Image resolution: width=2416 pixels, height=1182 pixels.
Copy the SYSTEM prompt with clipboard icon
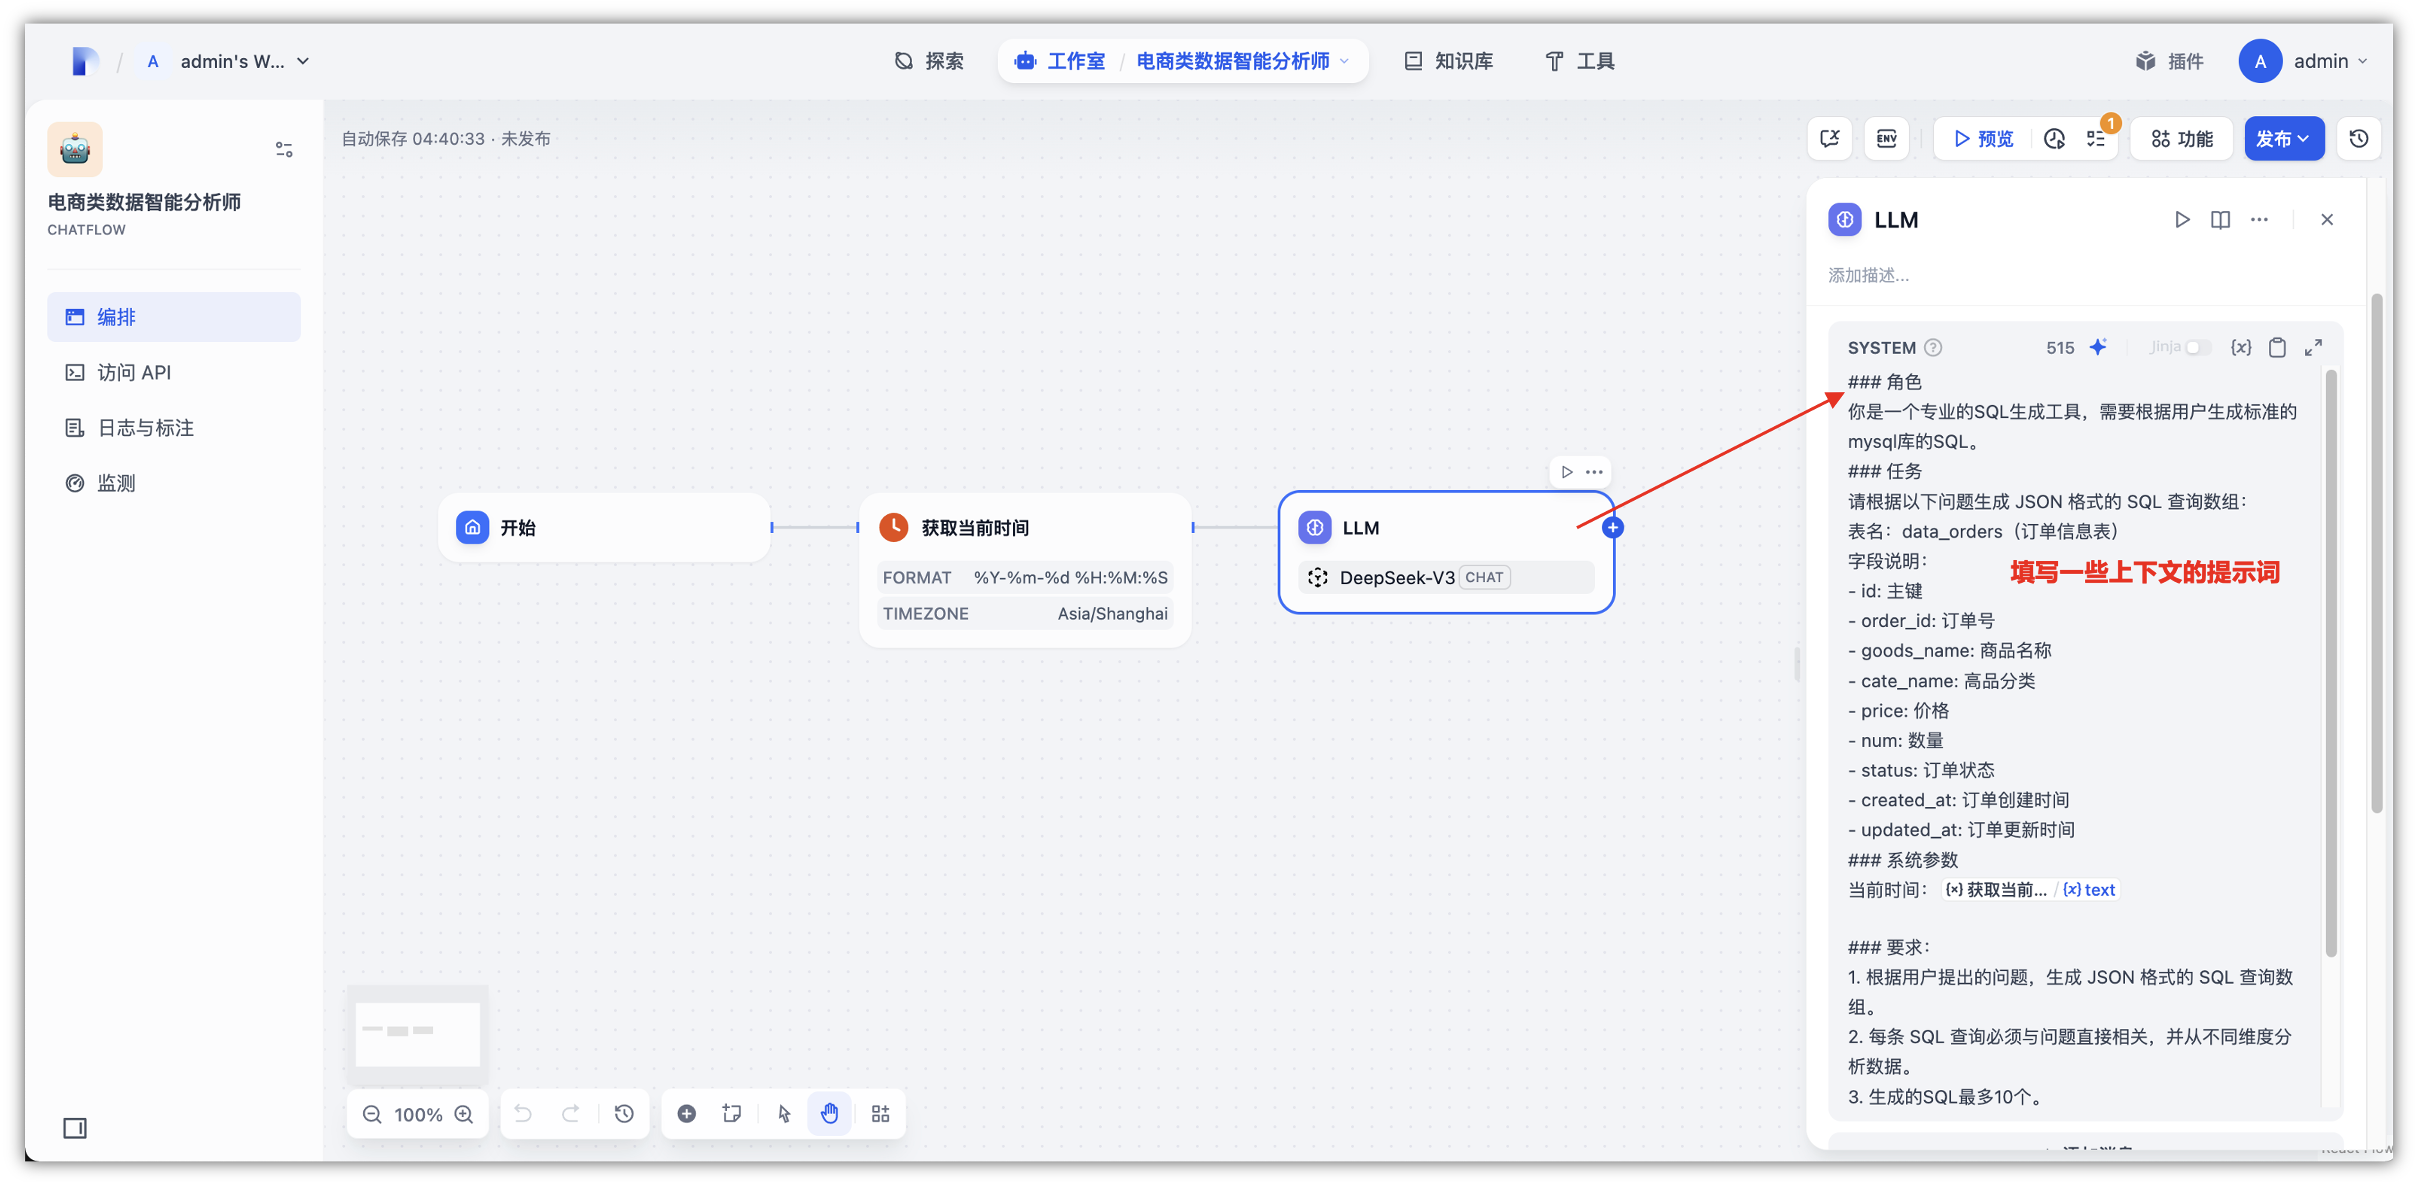2277,347
